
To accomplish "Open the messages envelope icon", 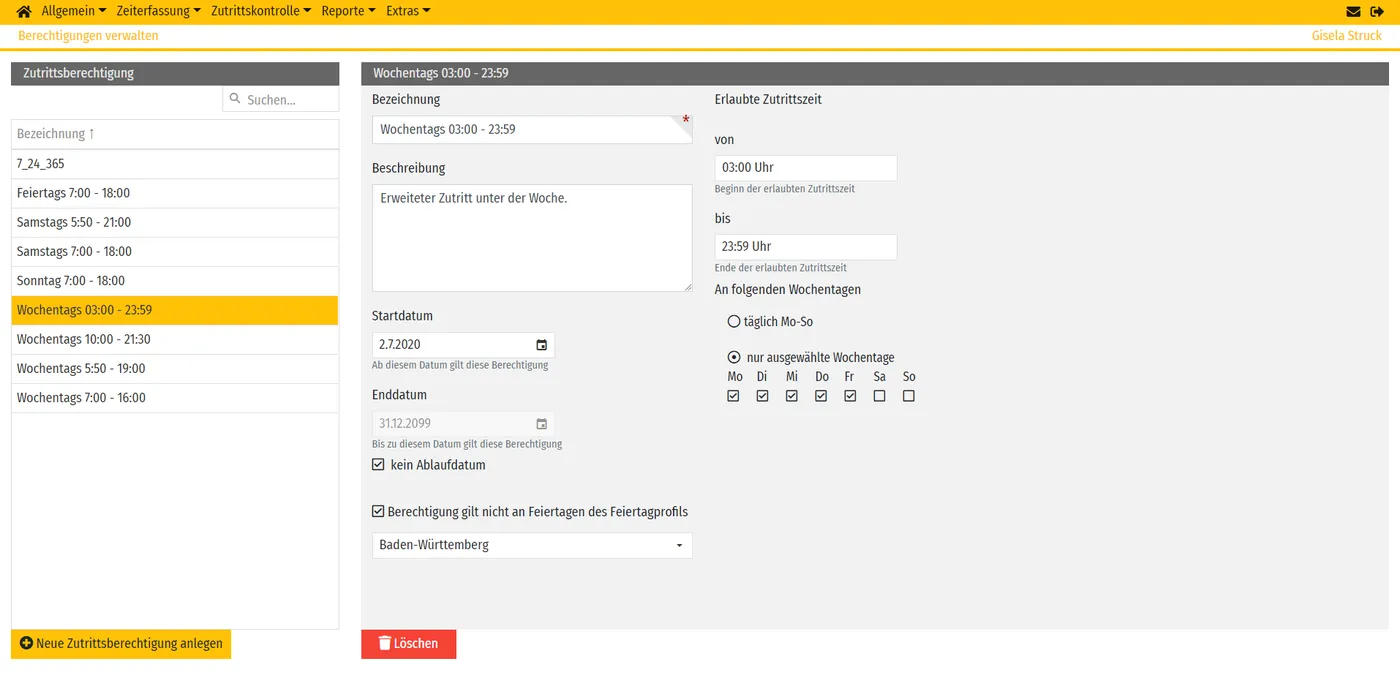I will point(1353,11).
